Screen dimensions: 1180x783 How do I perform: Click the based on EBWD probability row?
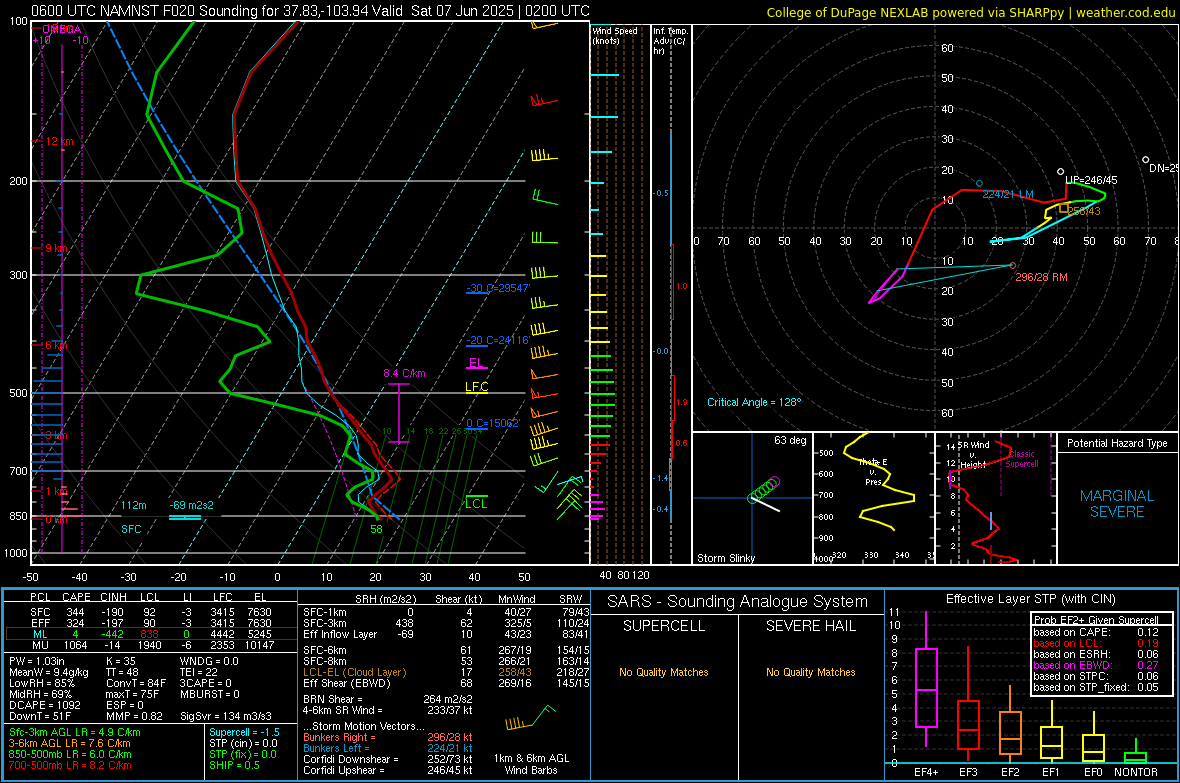[1096, 666]
